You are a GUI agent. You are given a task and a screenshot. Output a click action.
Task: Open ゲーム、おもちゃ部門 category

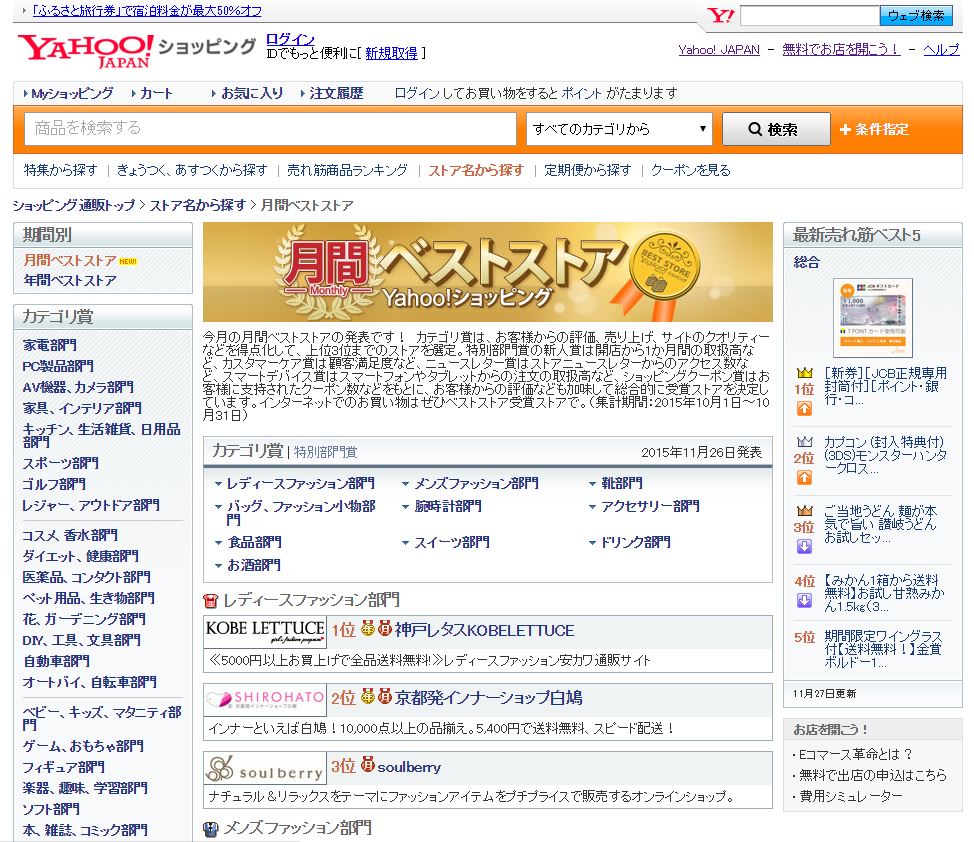83,746
